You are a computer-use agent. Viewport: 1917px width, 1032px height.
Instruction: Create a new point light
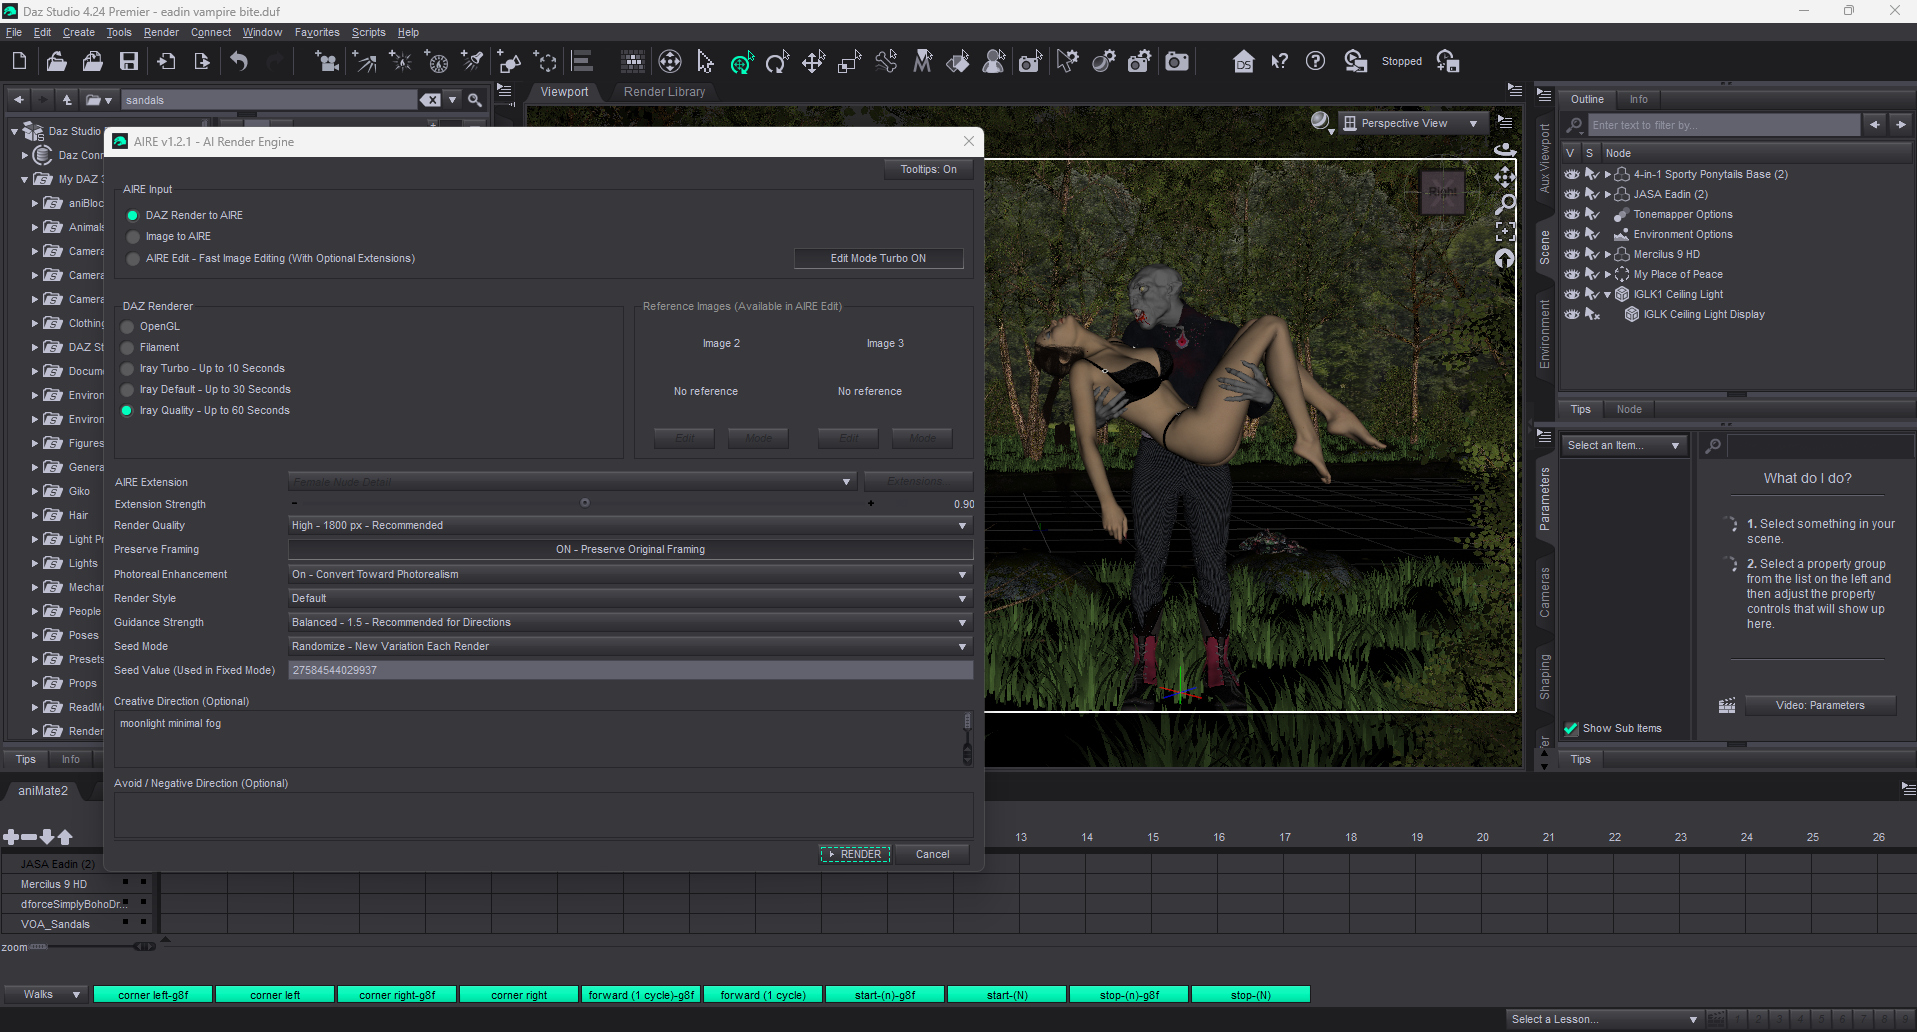(401, 62)
